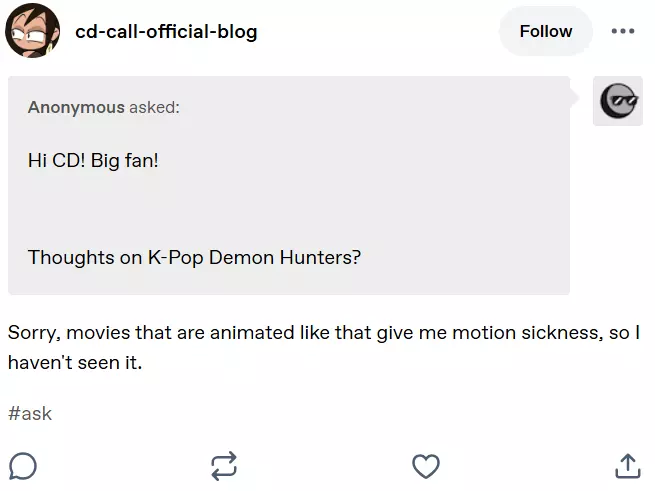
Task: Select the 'asked:' label text
Action: point(154,107)
